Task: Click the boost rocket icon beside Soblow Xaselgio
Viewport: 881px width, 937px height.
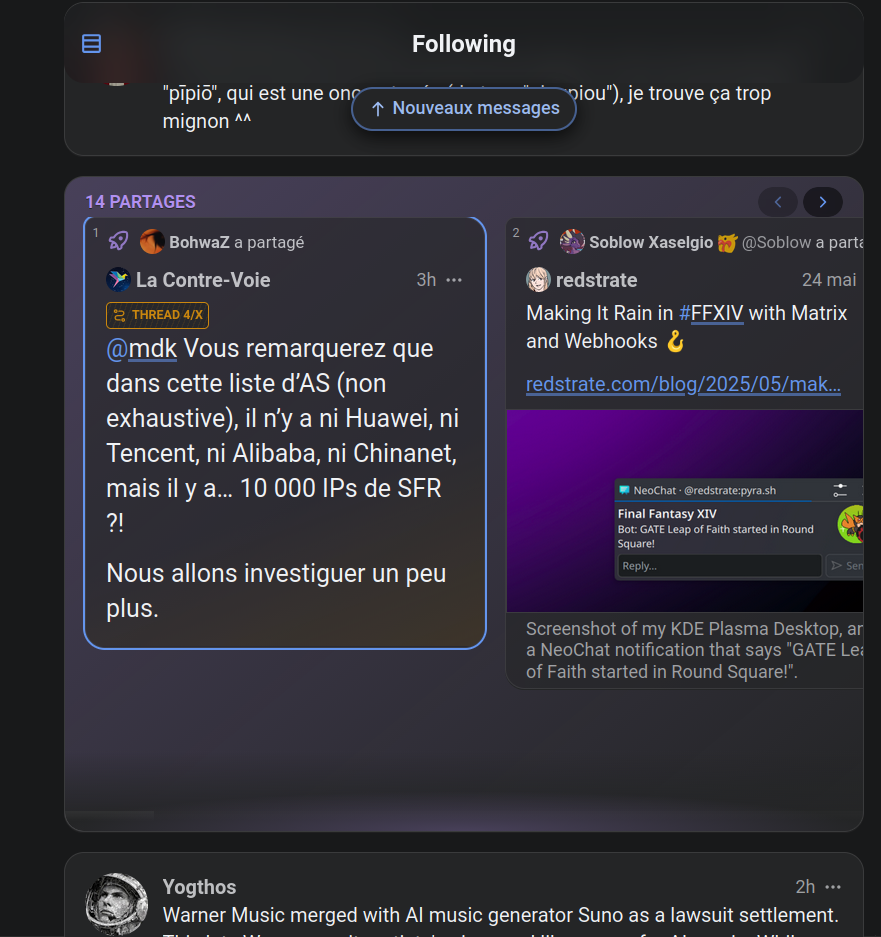Action: tap(539, 241)
